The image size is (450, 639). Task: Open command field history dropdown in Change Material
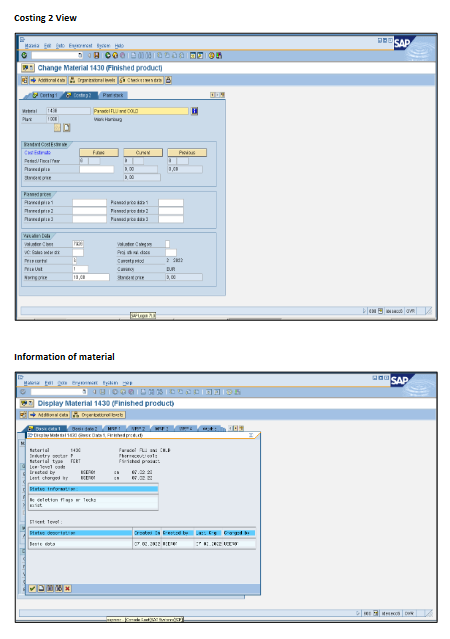click(x=80, y=55)
